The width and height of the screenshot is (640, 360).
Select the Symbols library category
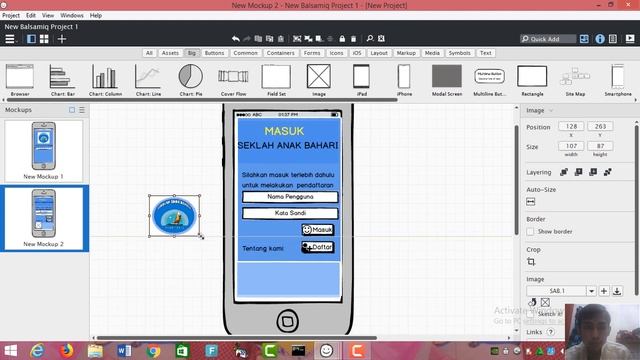[459, 53]
